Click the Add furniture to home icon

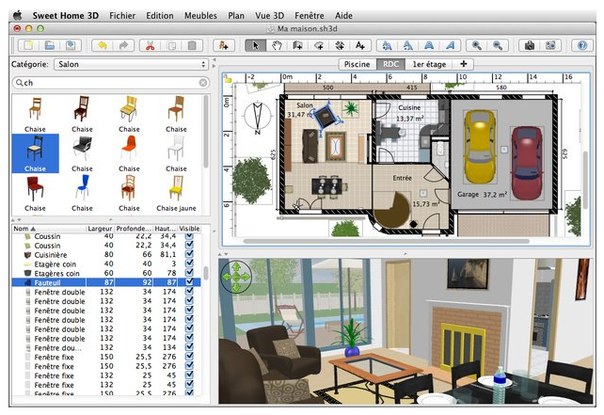coord(224,45)
